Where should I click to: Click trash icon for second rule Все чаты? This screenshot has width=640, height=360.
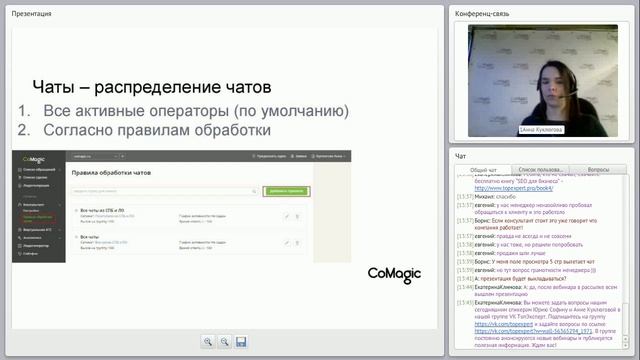(297, 243)
